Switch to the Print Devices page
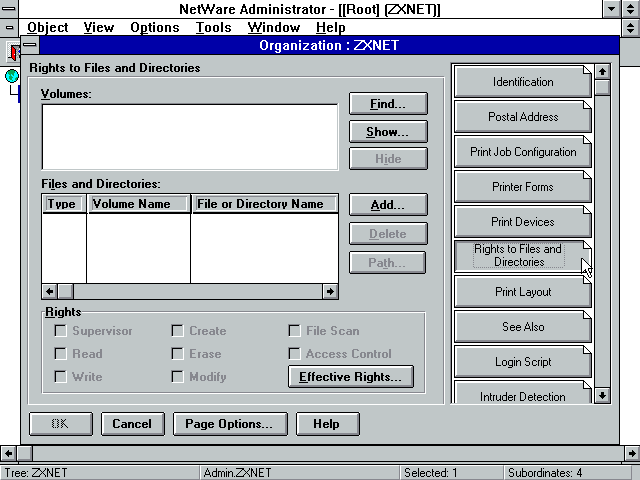This screenshot has height=480, width=640. 523,222
